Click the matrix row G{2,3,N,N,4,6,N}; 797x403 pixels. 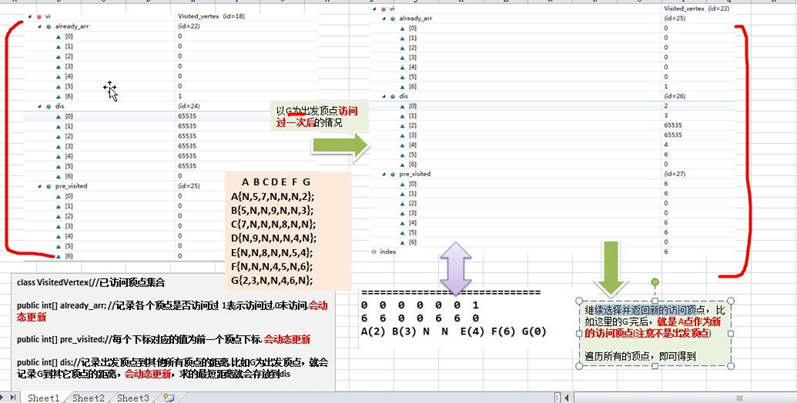click(x=271, y=281)
